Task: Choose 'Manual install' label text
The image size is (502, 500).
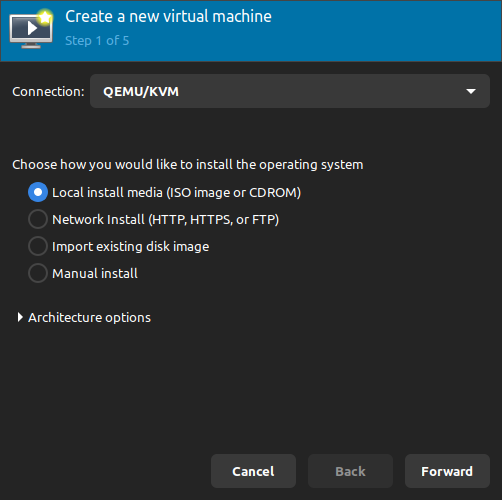Action: coord(95,273)
